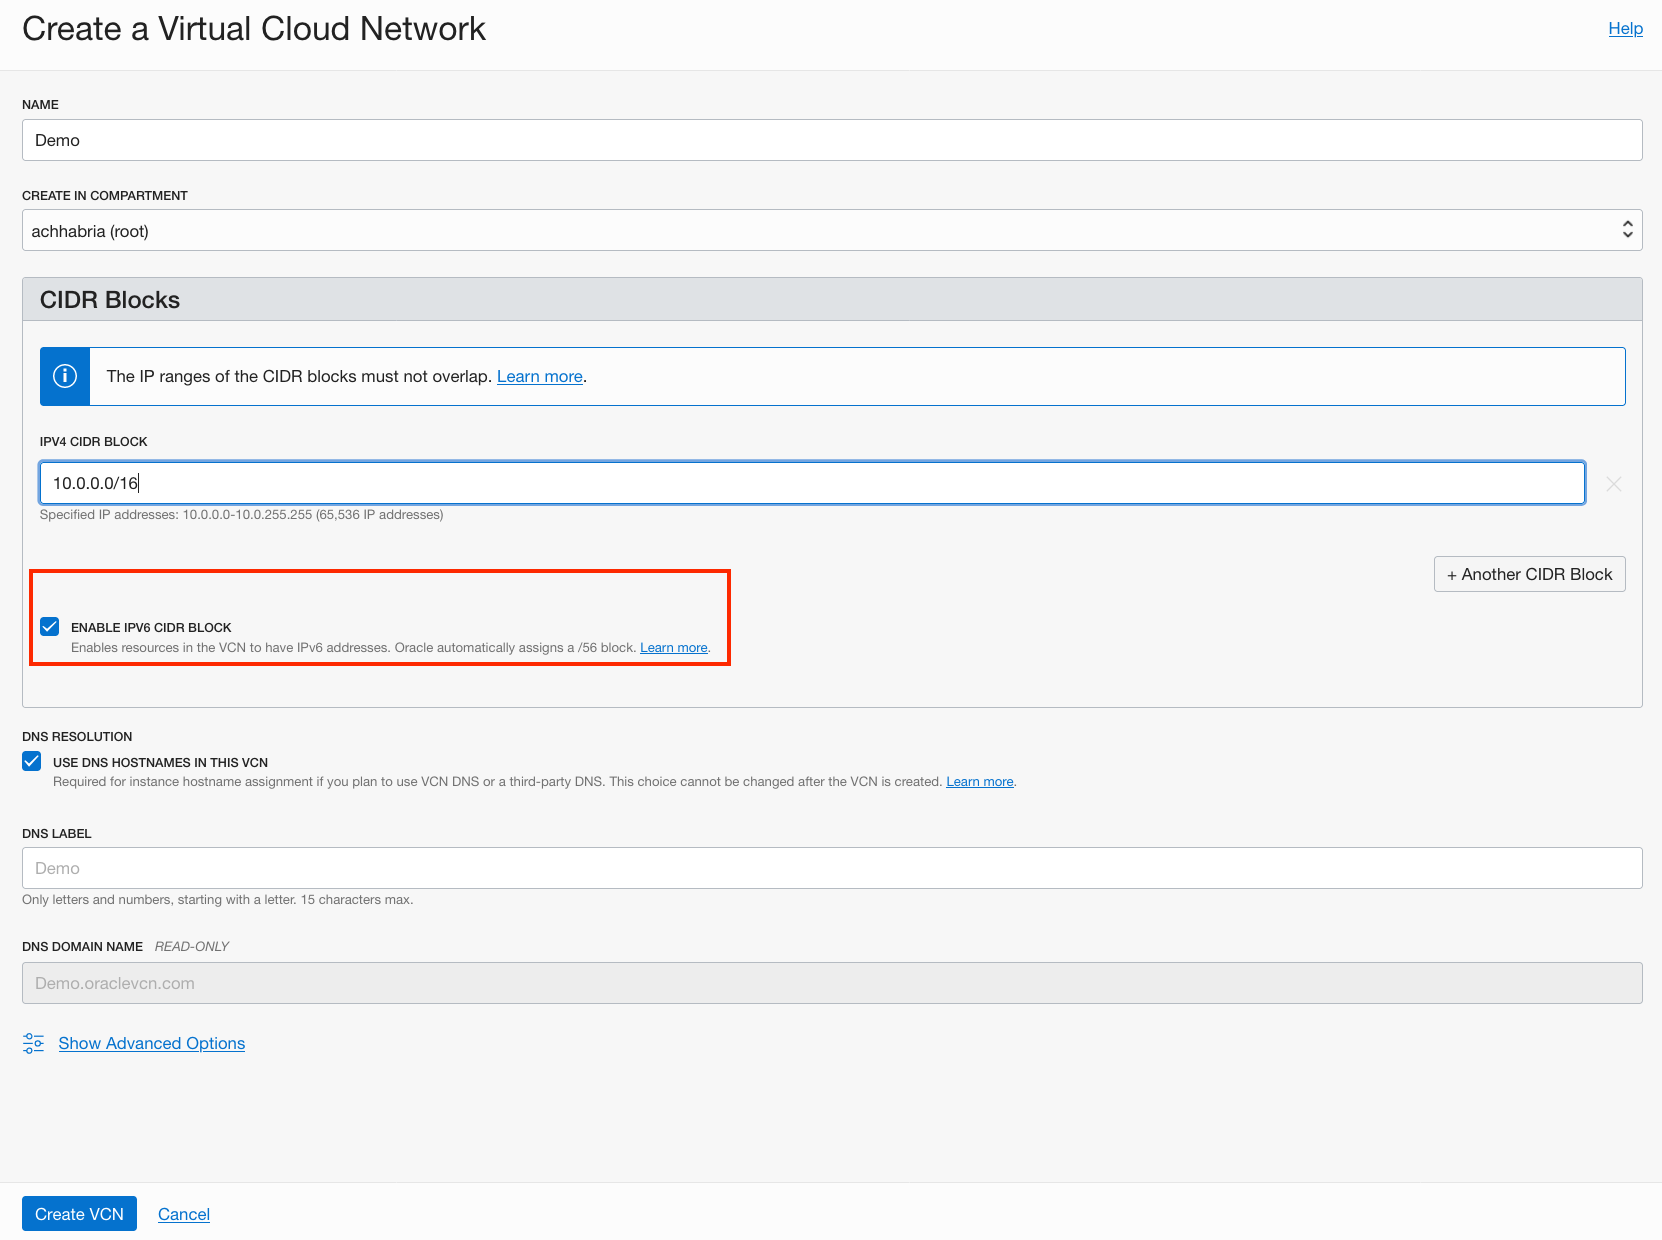Click the blue info icon in the CIDR banner
Image resolution: width=1662 pixels, height=1240 pixels.
[x=64, y=376]
